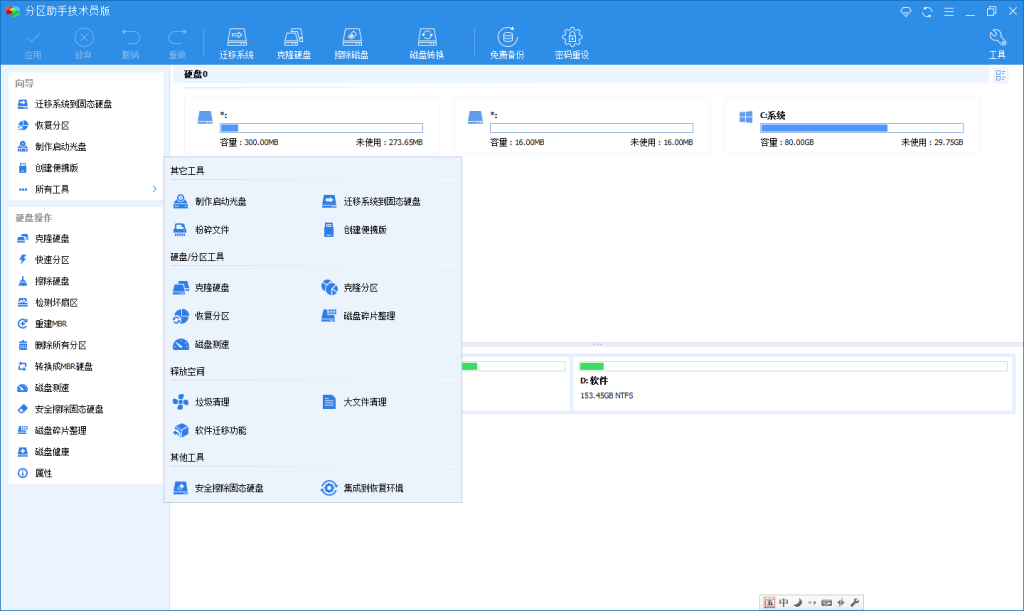This screenshot has width=1024, height=611.
Task: Click 检测坏扇区 in the left sidebar
Action: [52, 302]
